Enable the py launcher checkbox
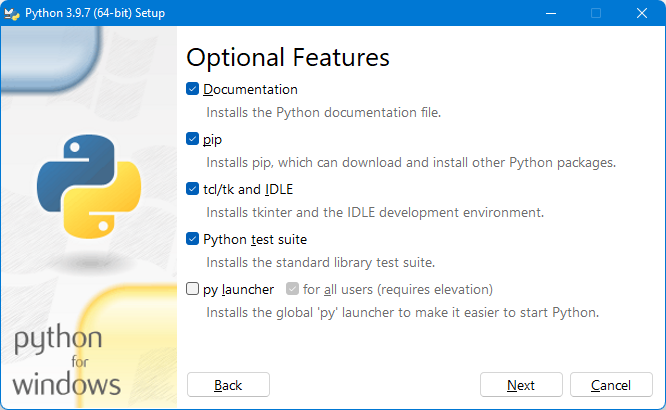This screenshot has height=410, width=666. tap(192, 289)
